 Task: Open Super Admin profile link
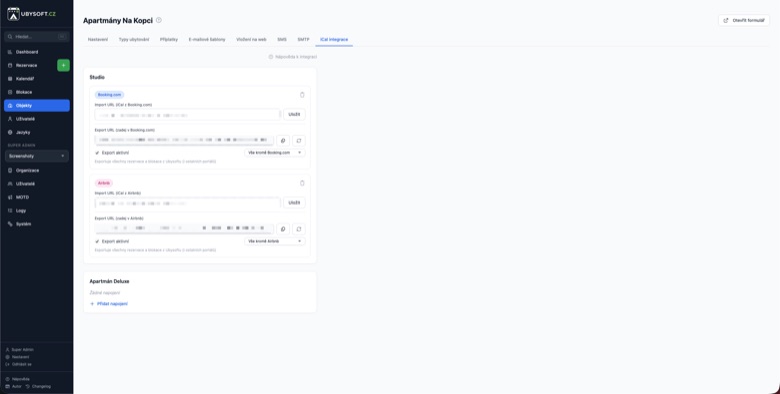pos(19,350)
